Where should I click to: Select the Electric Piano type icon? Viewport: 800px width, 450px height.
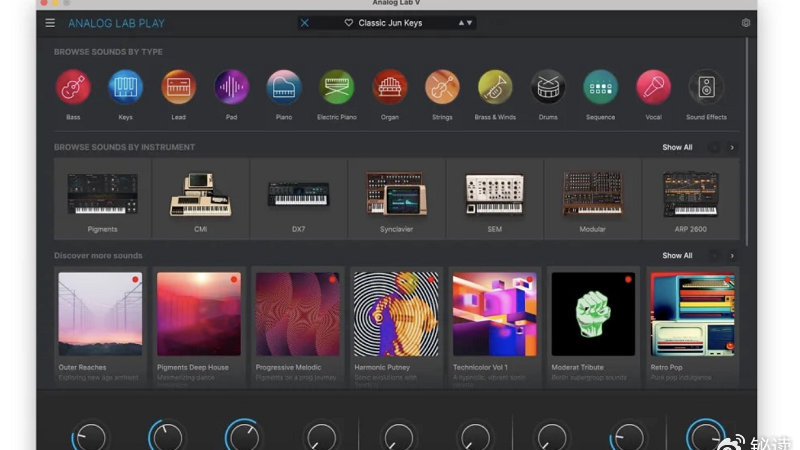point(337,88)
